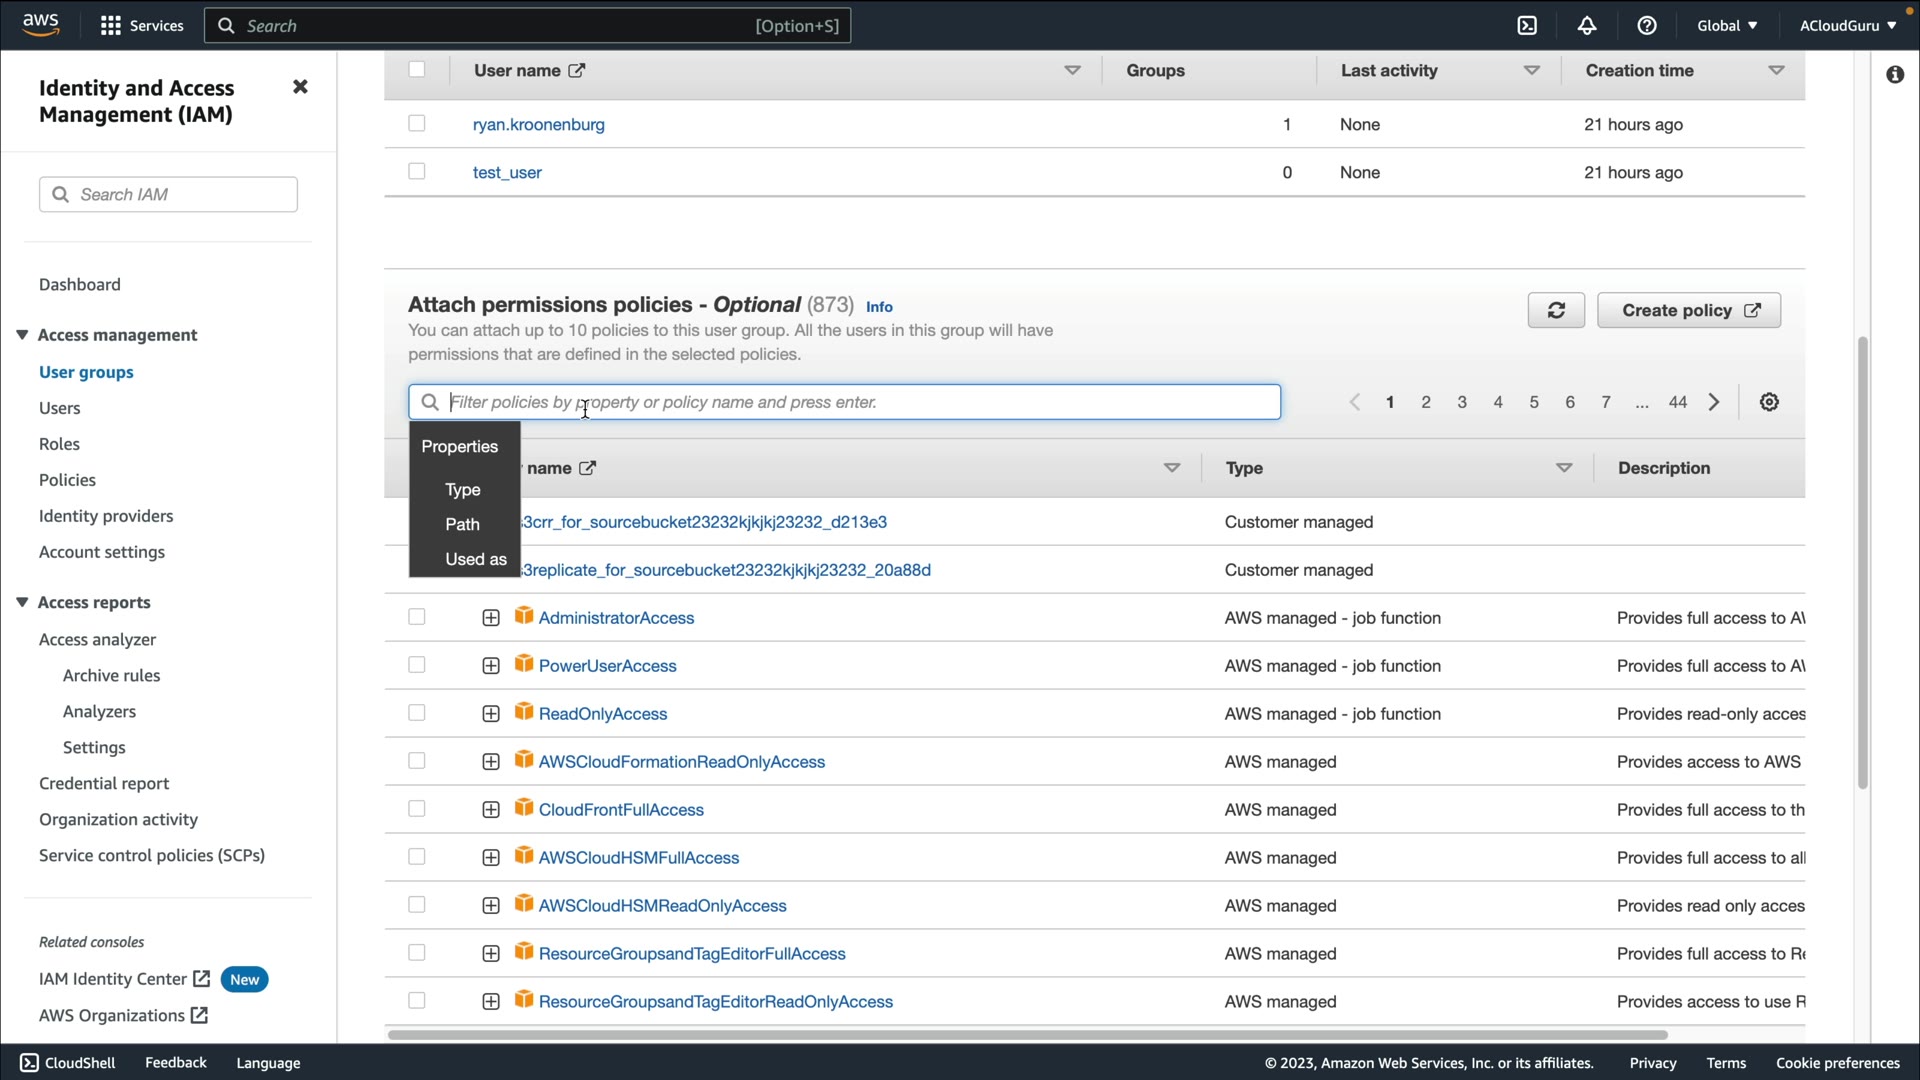Open the info panel icon
The image size is (1920, 1080).
(x=1895, y=75)
